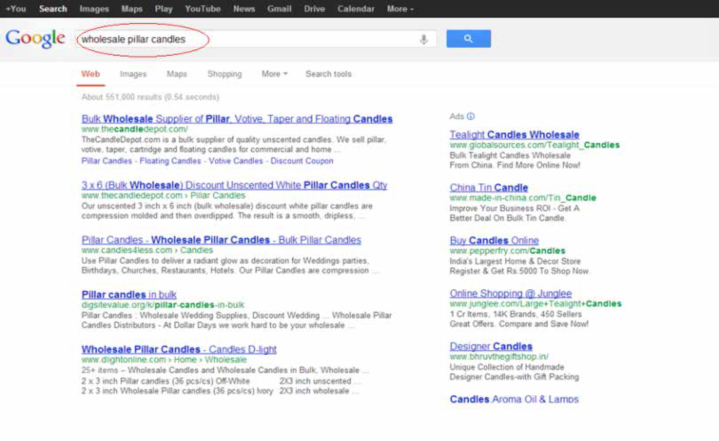This screenshot has height=441, width=719.
Task: Open Play in the top bar
Action: pyautogui.click(x=163, y=9)
